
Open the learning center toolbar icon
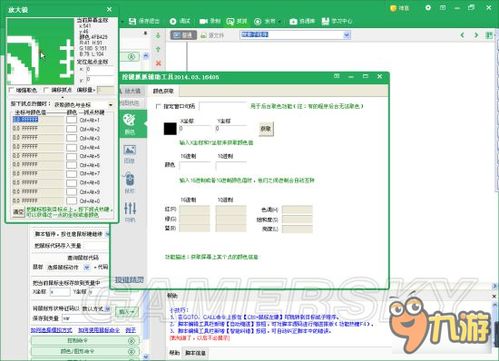tap(325, 21)
